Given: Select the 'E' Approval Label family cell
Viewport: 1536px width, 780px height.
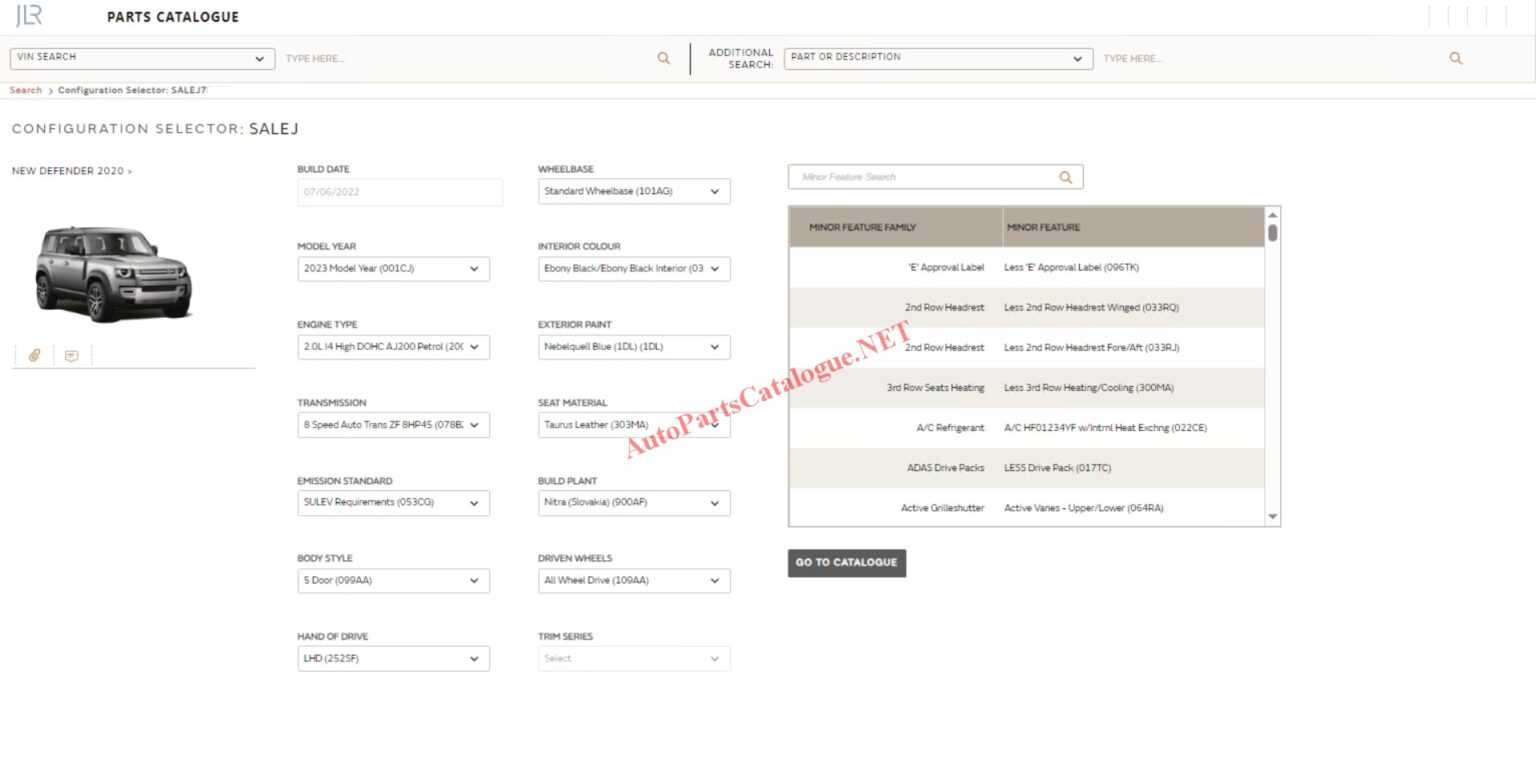Looking at the screenshot, I should pyautogui.click(x=946, y=268).
